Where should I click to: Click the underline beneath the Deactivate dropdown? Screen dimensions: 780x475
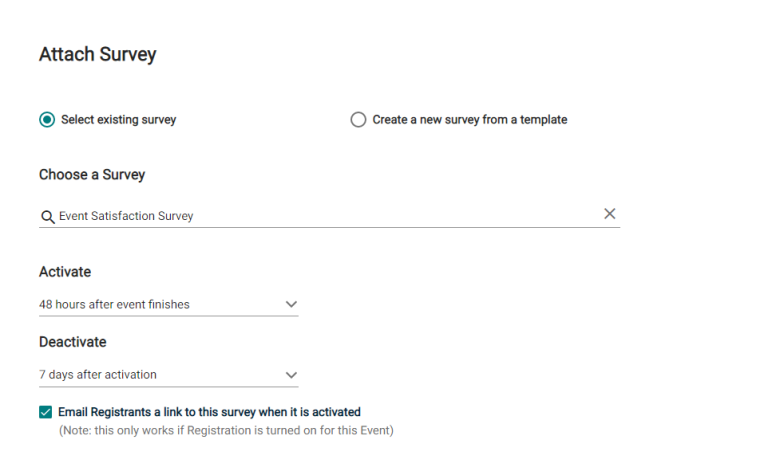point(169,386)
